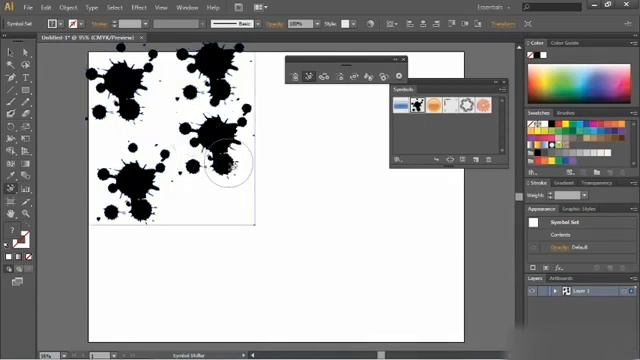
Task: Expand Layer 1 disclosure triangle
Action: pyautogui.click(x=555, y=291)
